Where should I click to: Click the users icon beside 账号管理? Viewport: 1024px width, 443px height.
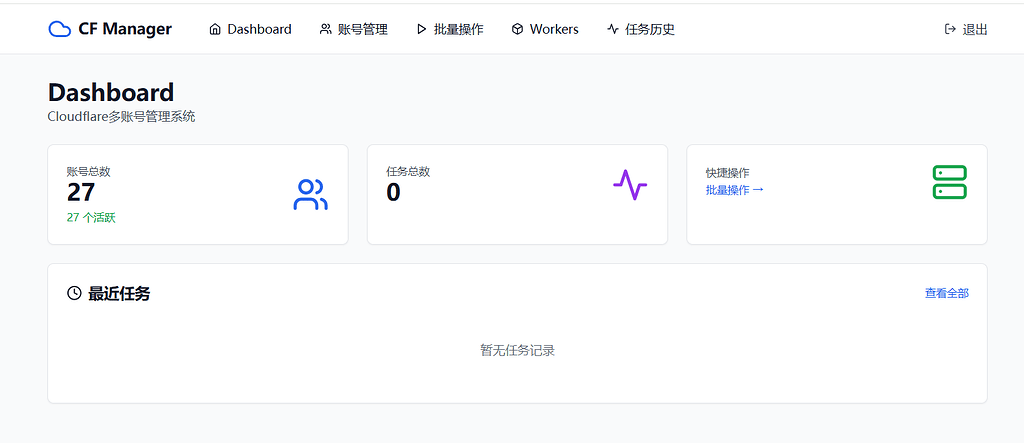click(325, 29)
